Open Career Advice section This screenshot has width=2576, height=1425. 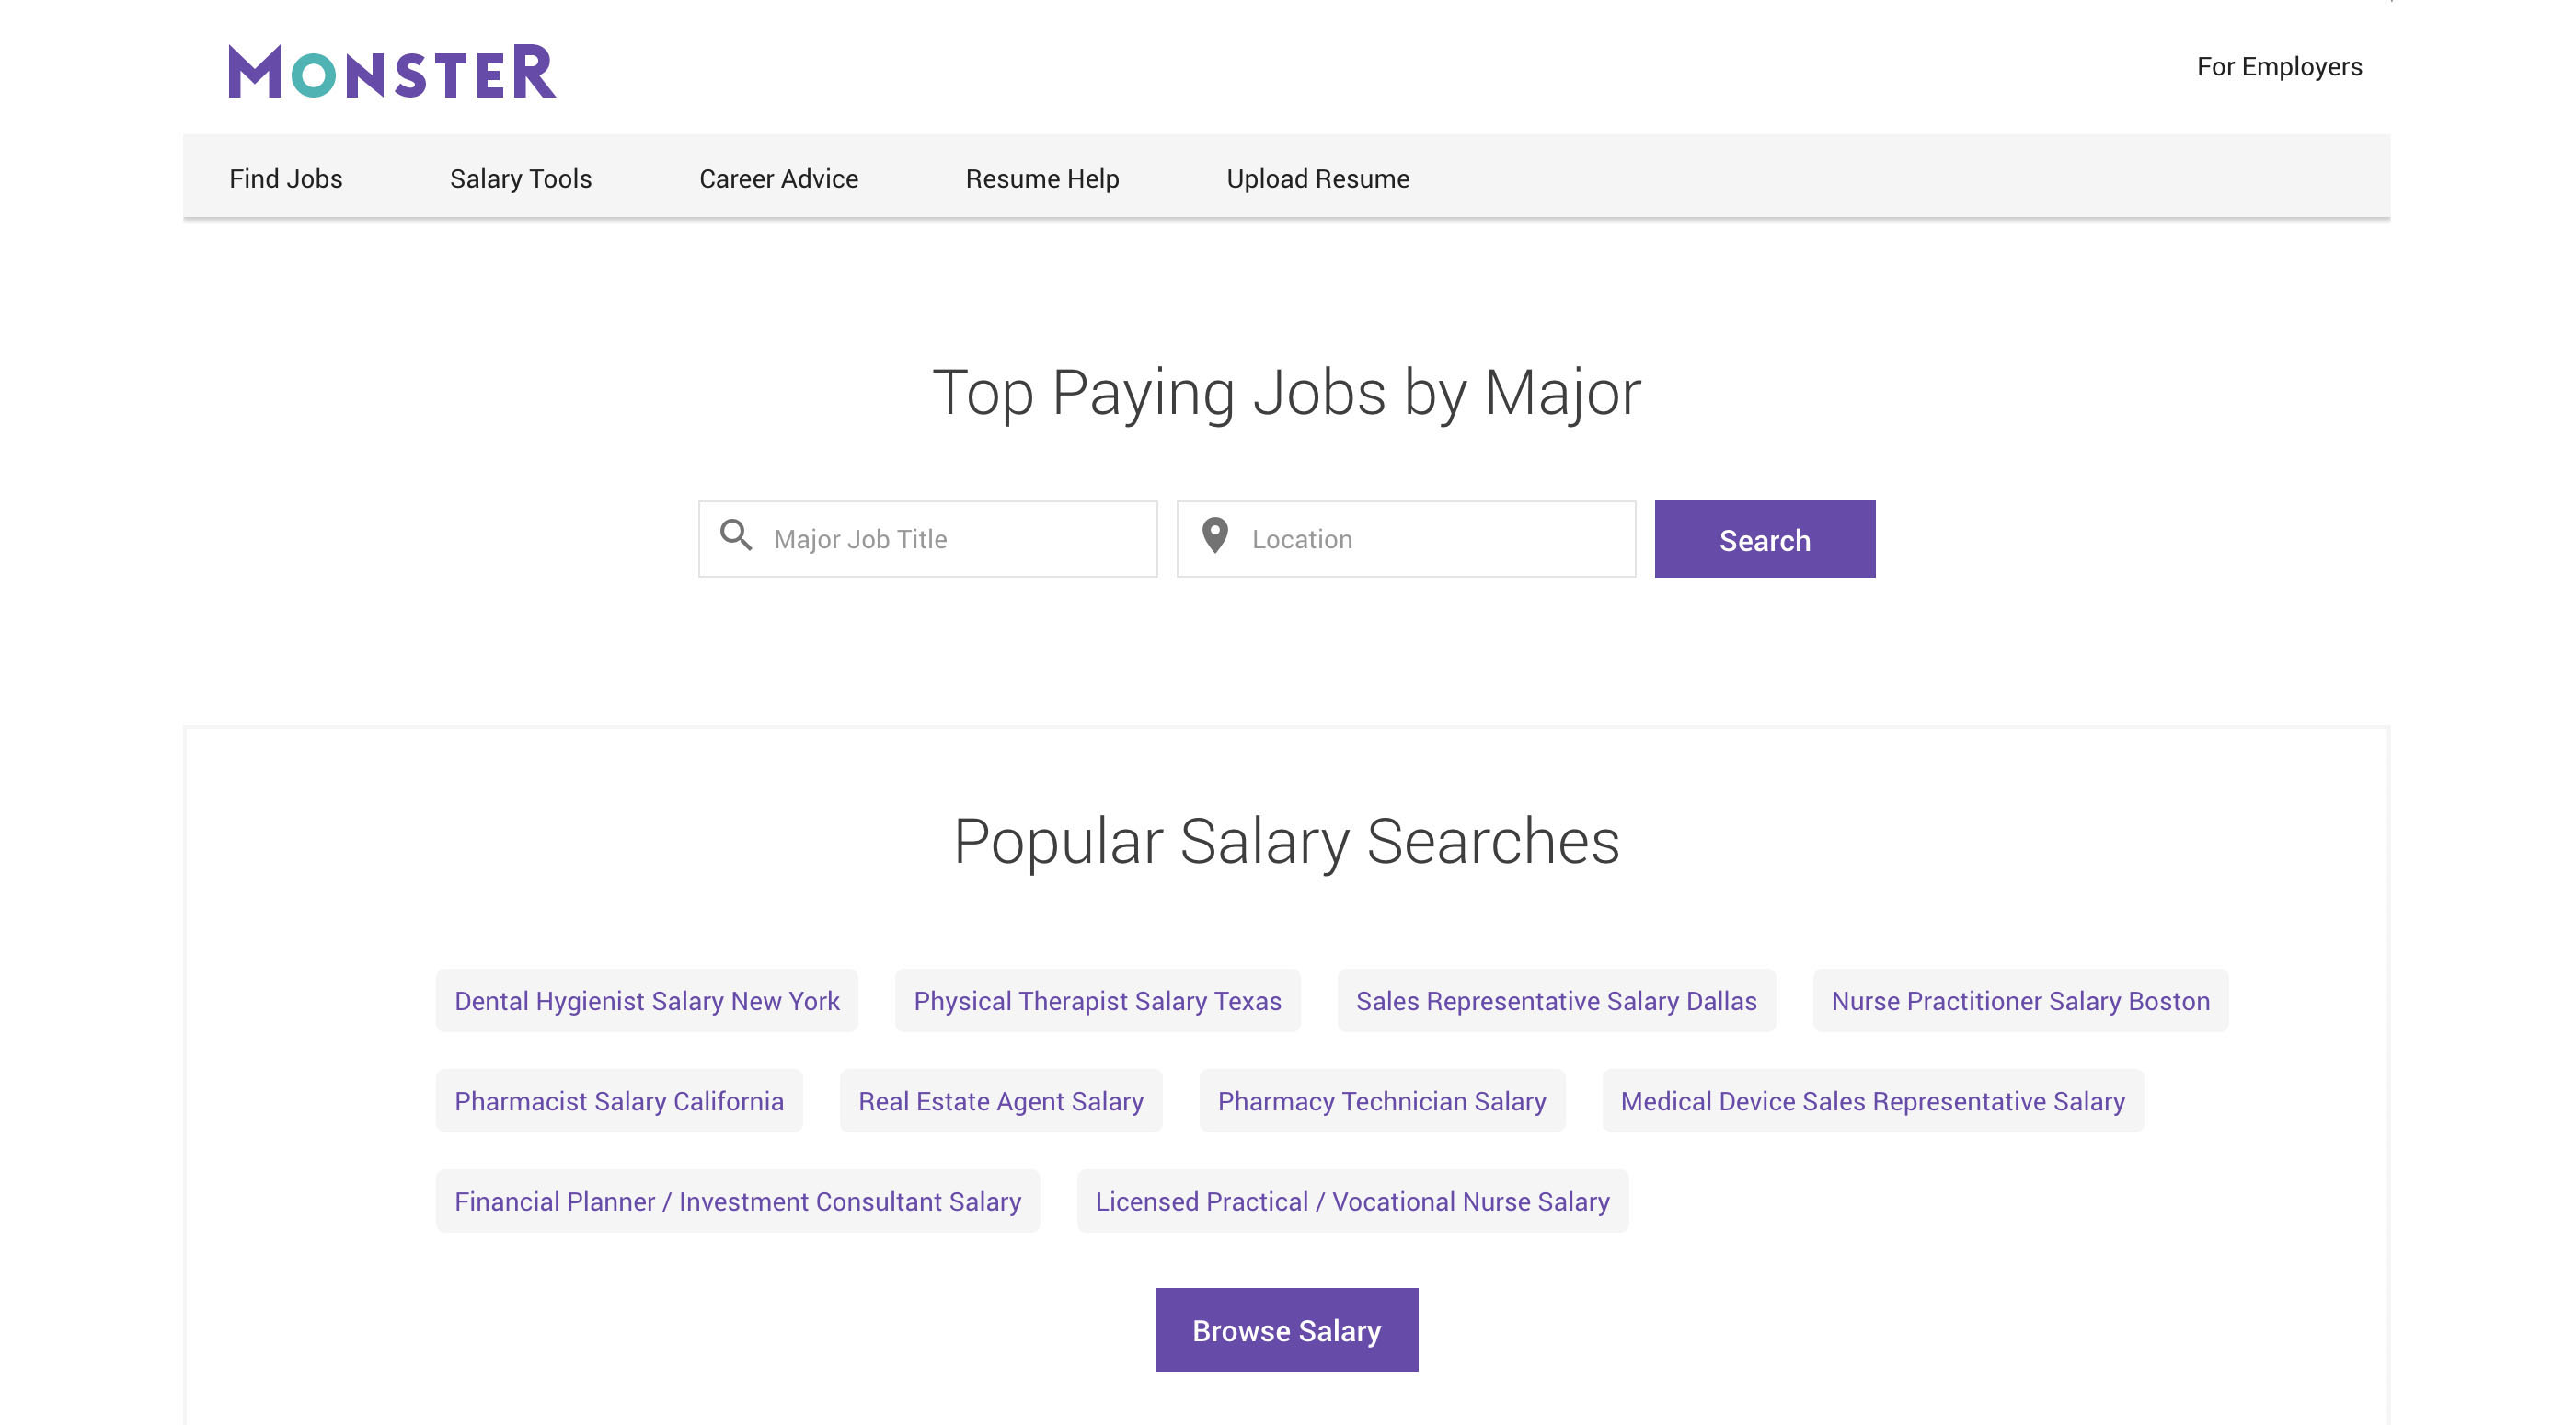pyautogui.click(x=778, y=178)
